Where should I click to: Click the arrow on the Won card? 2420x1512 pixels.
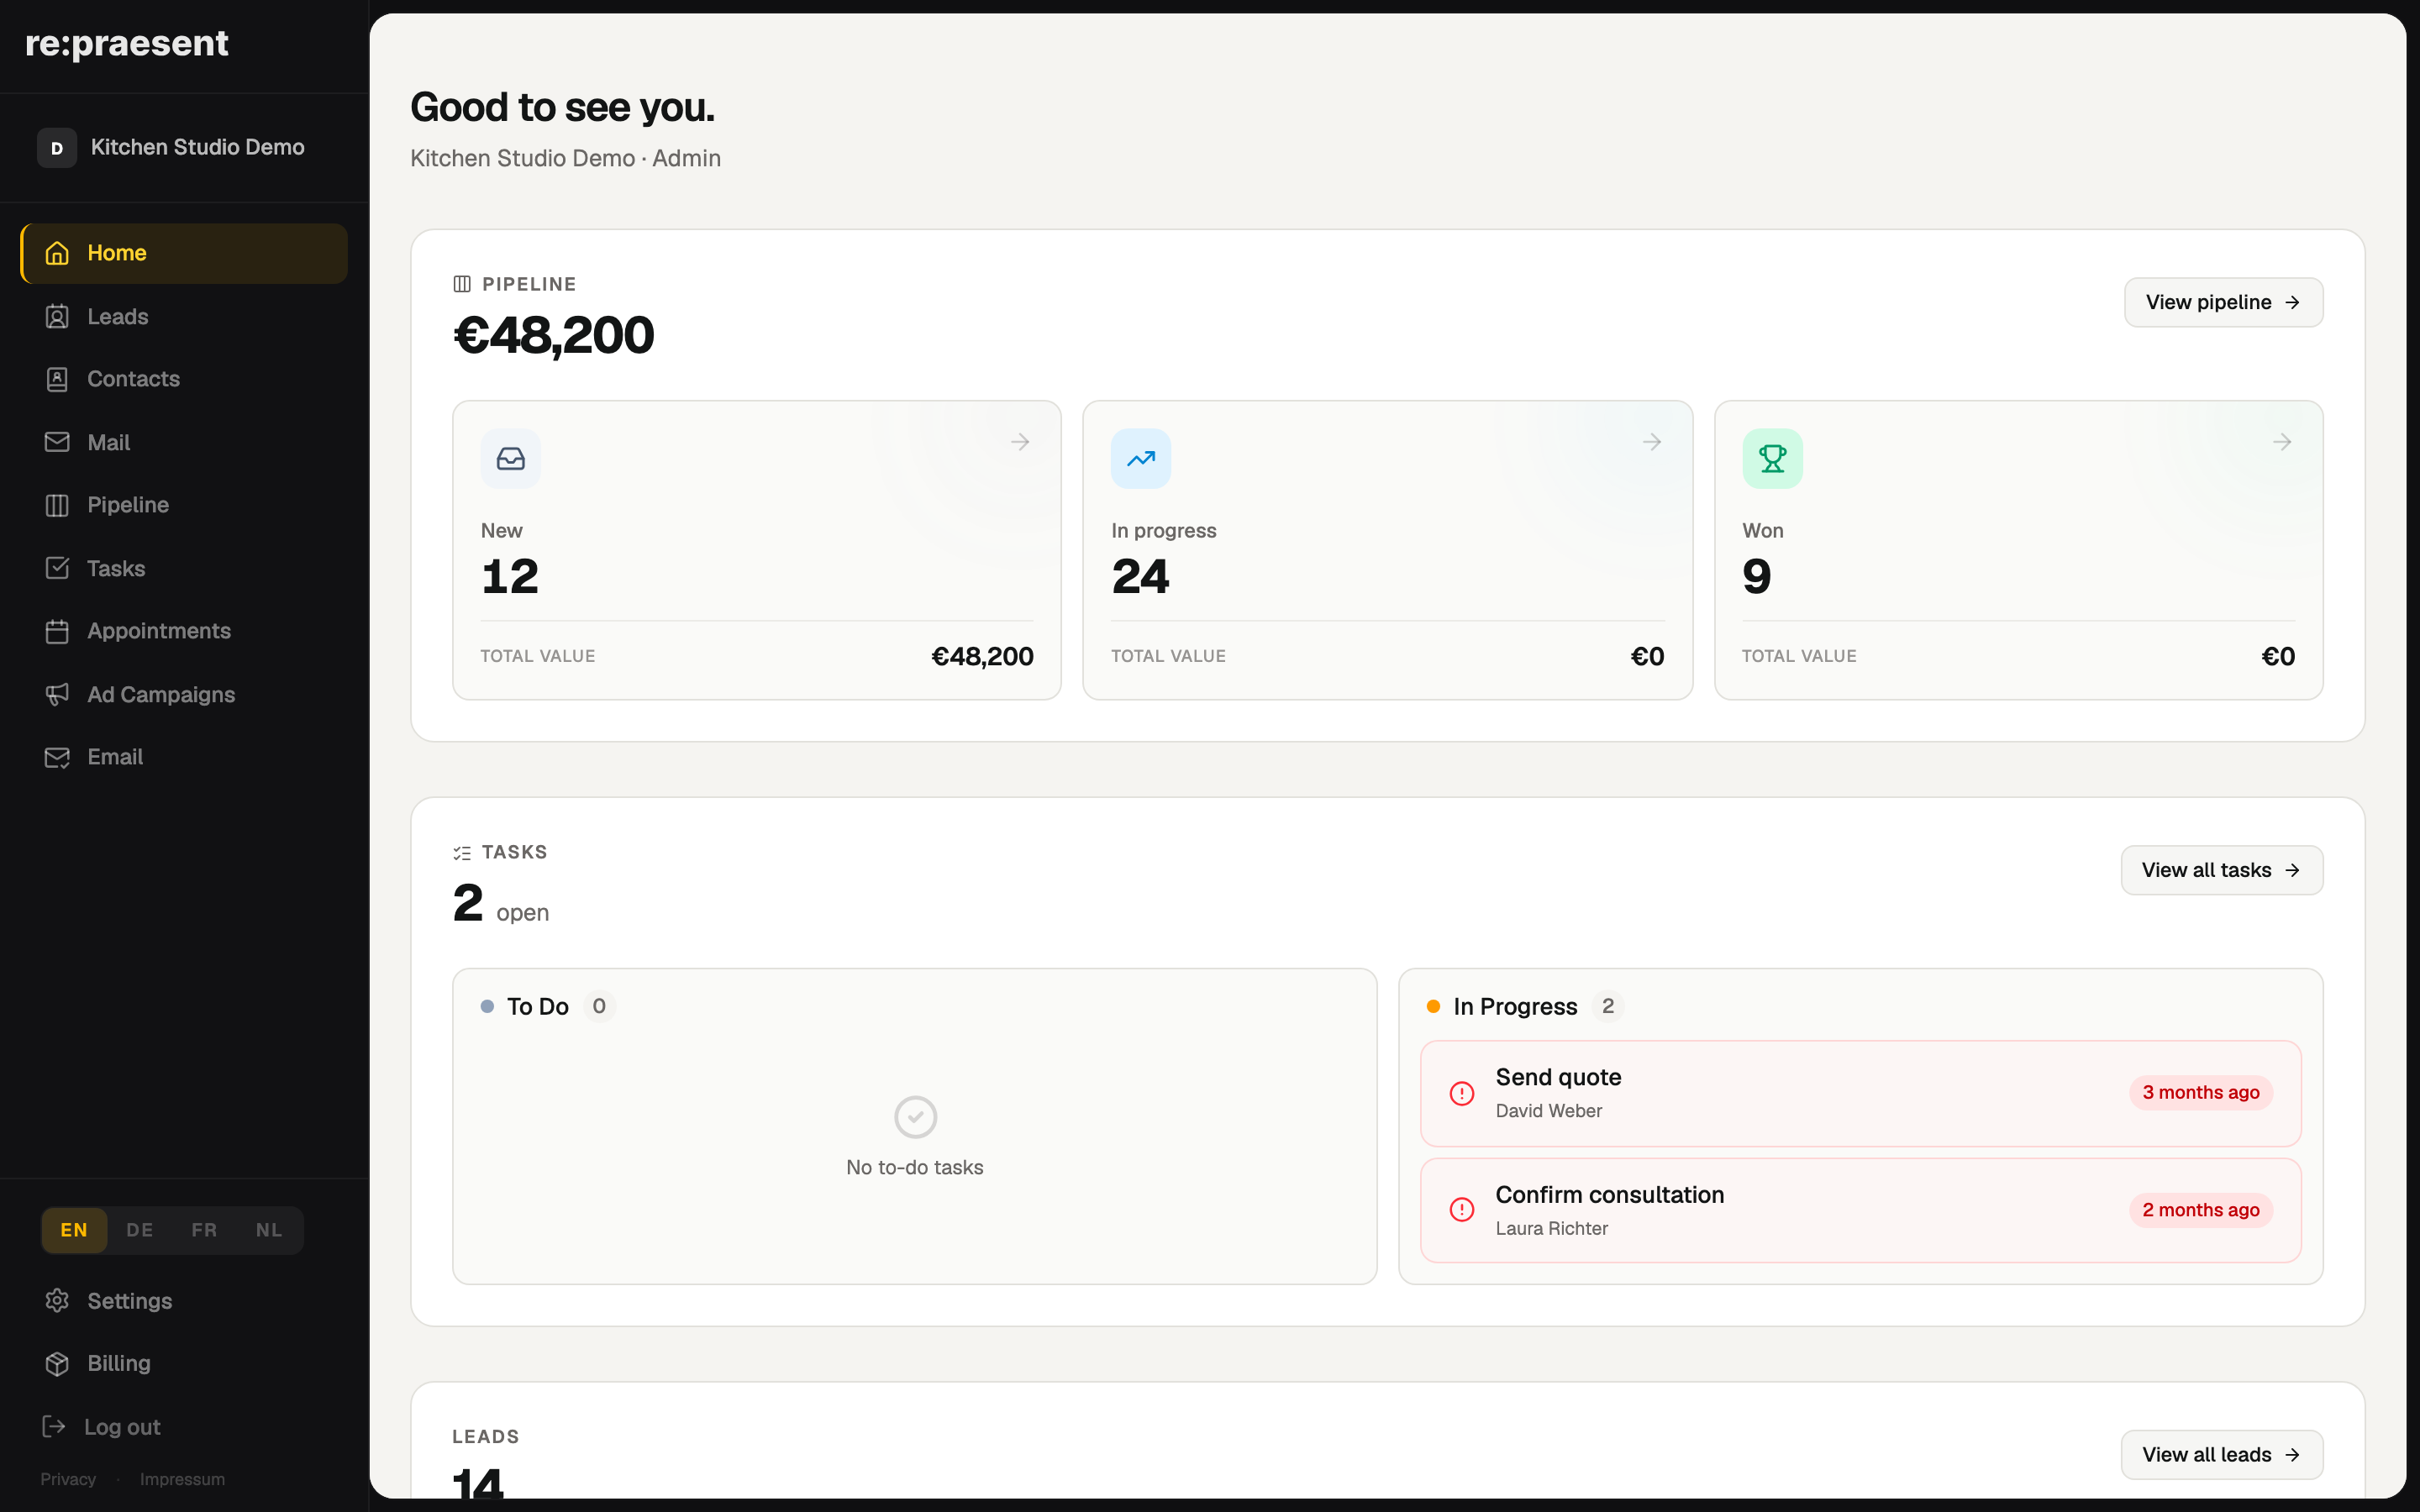click(x=2282, y=442)
